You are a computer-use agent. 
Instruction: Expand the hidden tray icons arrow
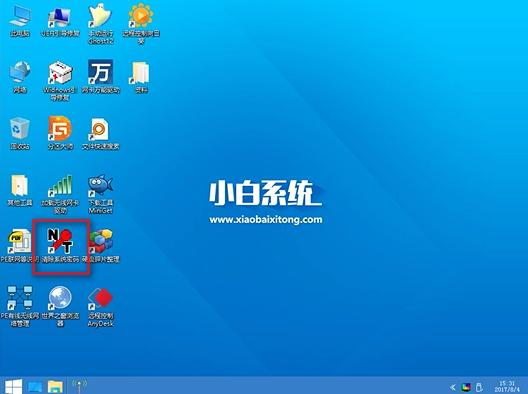tap(453, 387)
